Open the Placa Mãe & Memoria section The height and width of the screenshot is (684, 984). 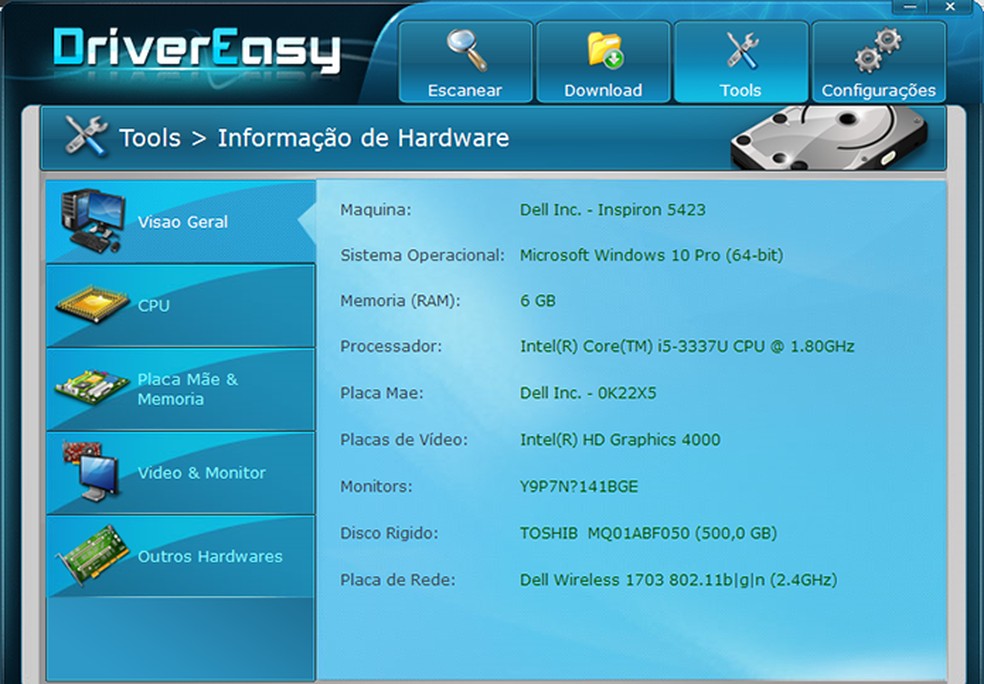180,390
